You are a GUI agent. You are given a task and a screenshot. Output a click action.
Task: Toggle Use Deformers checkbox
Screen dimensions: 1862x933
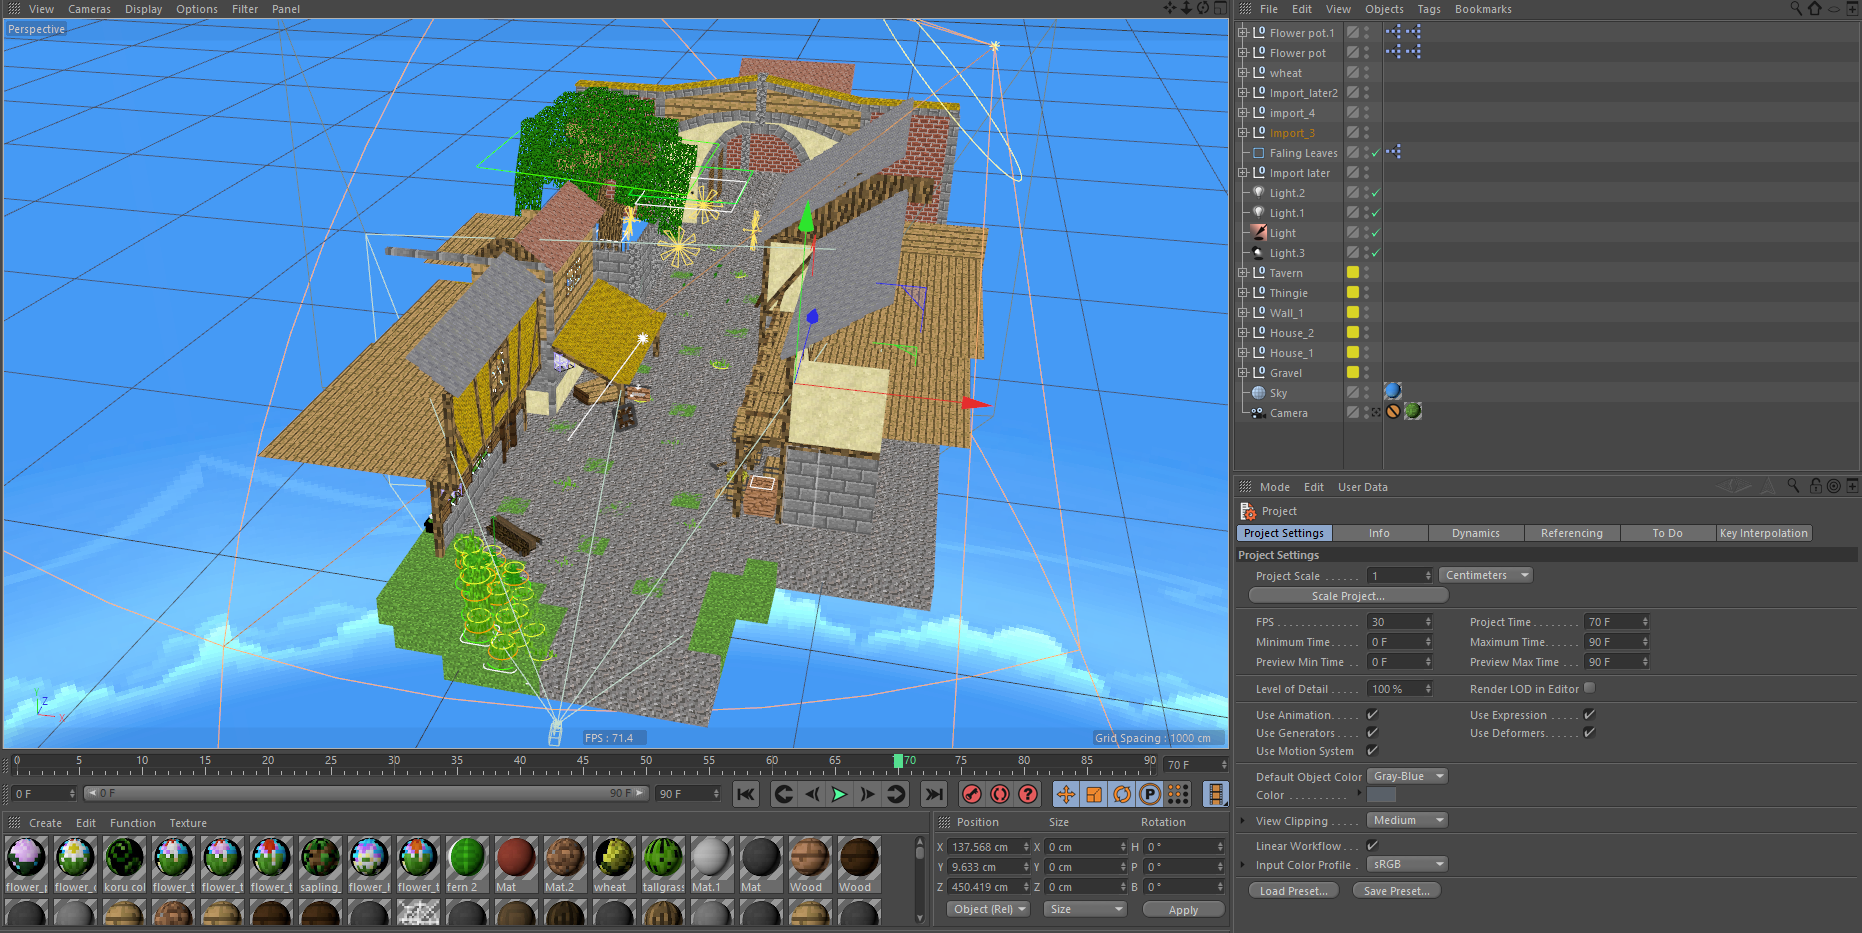pyautogui.click(x=1589, y=732)
